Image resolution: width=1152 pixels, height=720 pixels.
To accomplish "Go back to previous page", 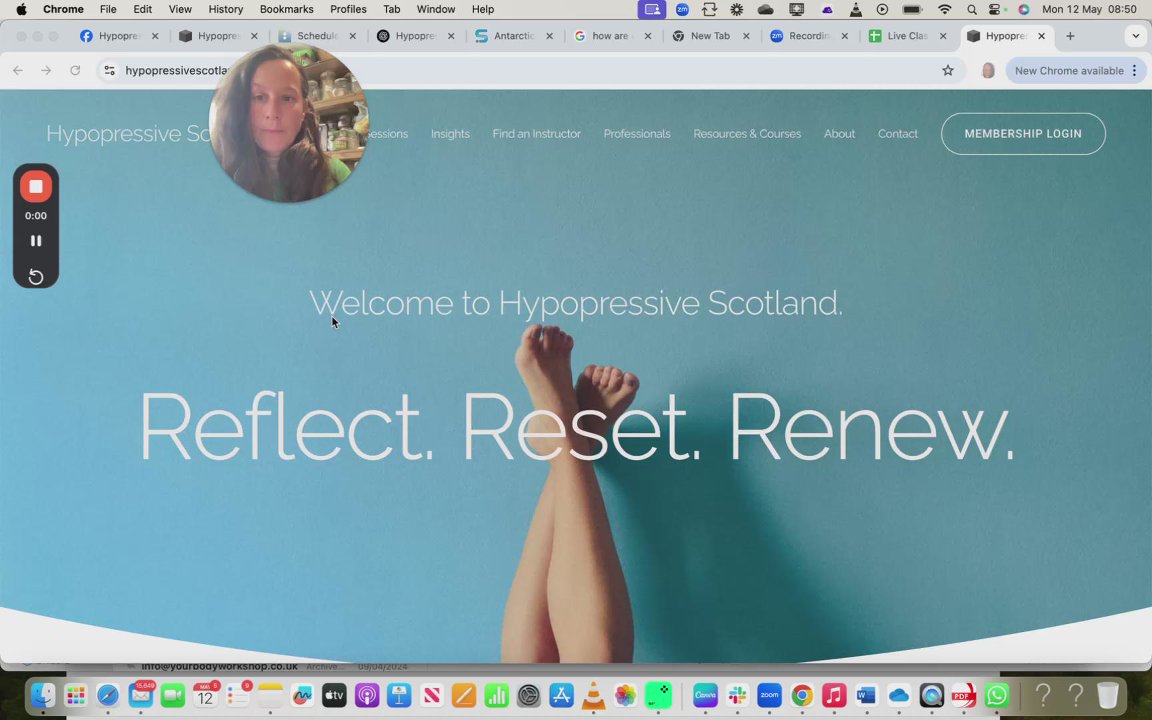I will (18, 71).
